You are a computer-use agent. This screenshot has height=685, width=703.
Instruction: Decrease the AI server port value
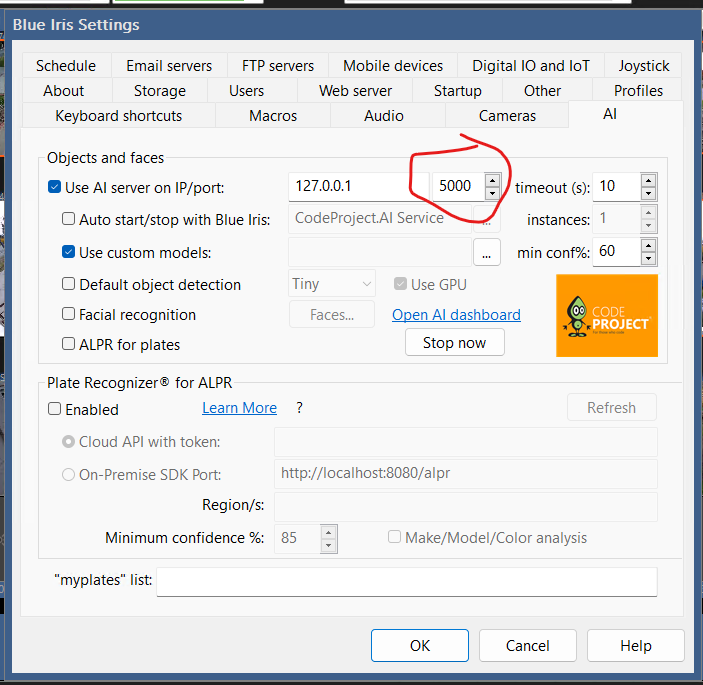[492, 193]
